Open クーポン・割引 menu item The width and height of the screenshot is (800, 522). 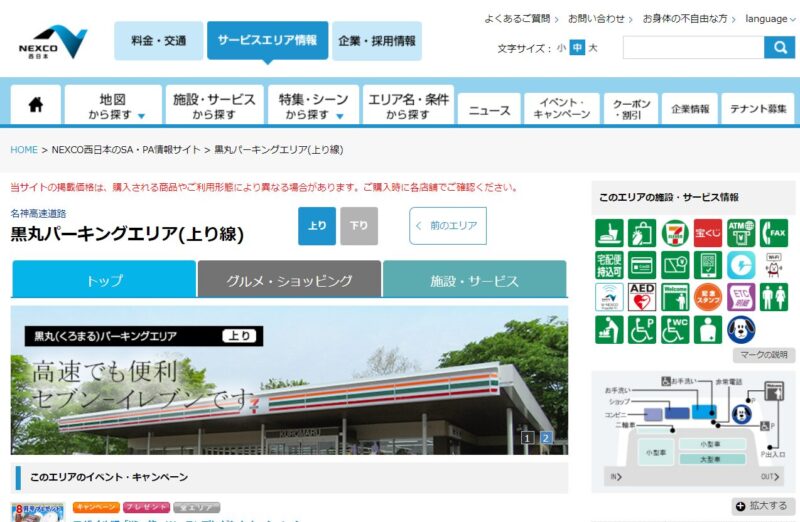click(631, 109)
